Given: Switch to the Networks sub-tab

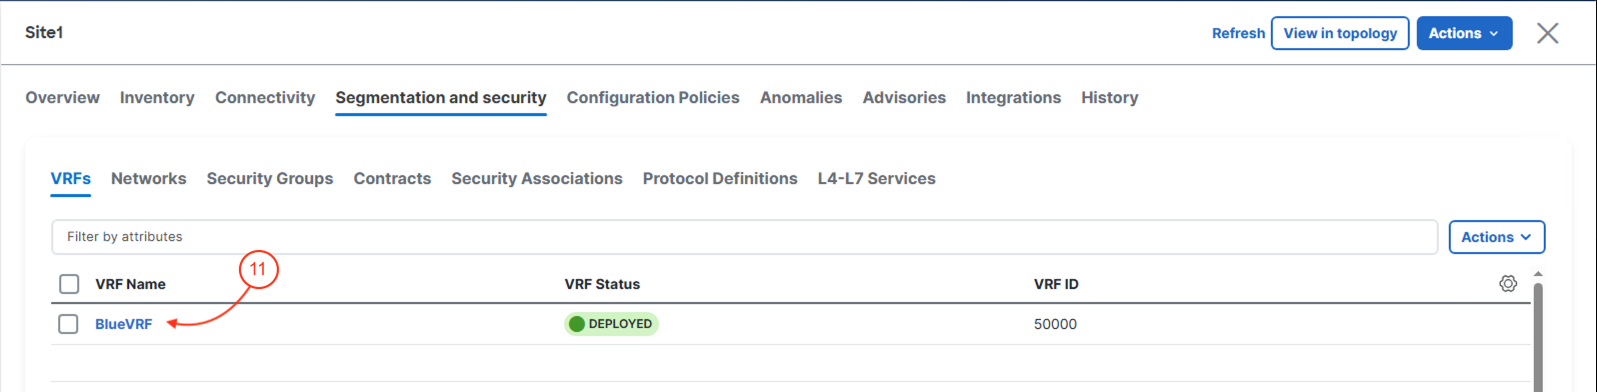Looking at the screenshot, I should click(x=148, y=178).
